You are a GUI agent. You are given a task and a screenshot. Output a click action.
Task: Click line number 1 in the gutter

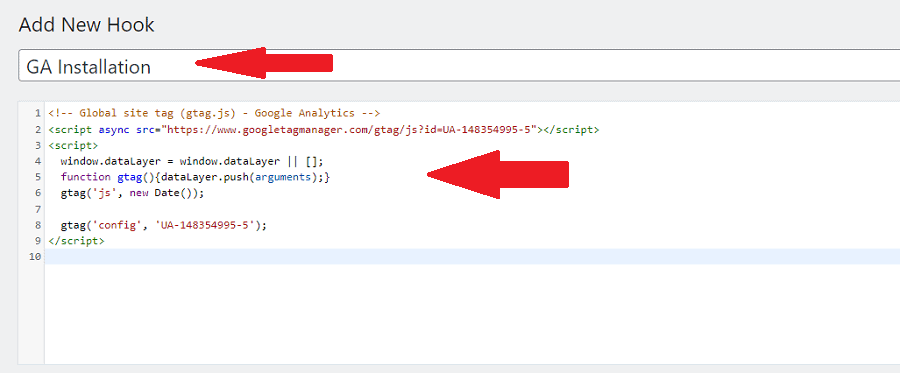(38, 113)
